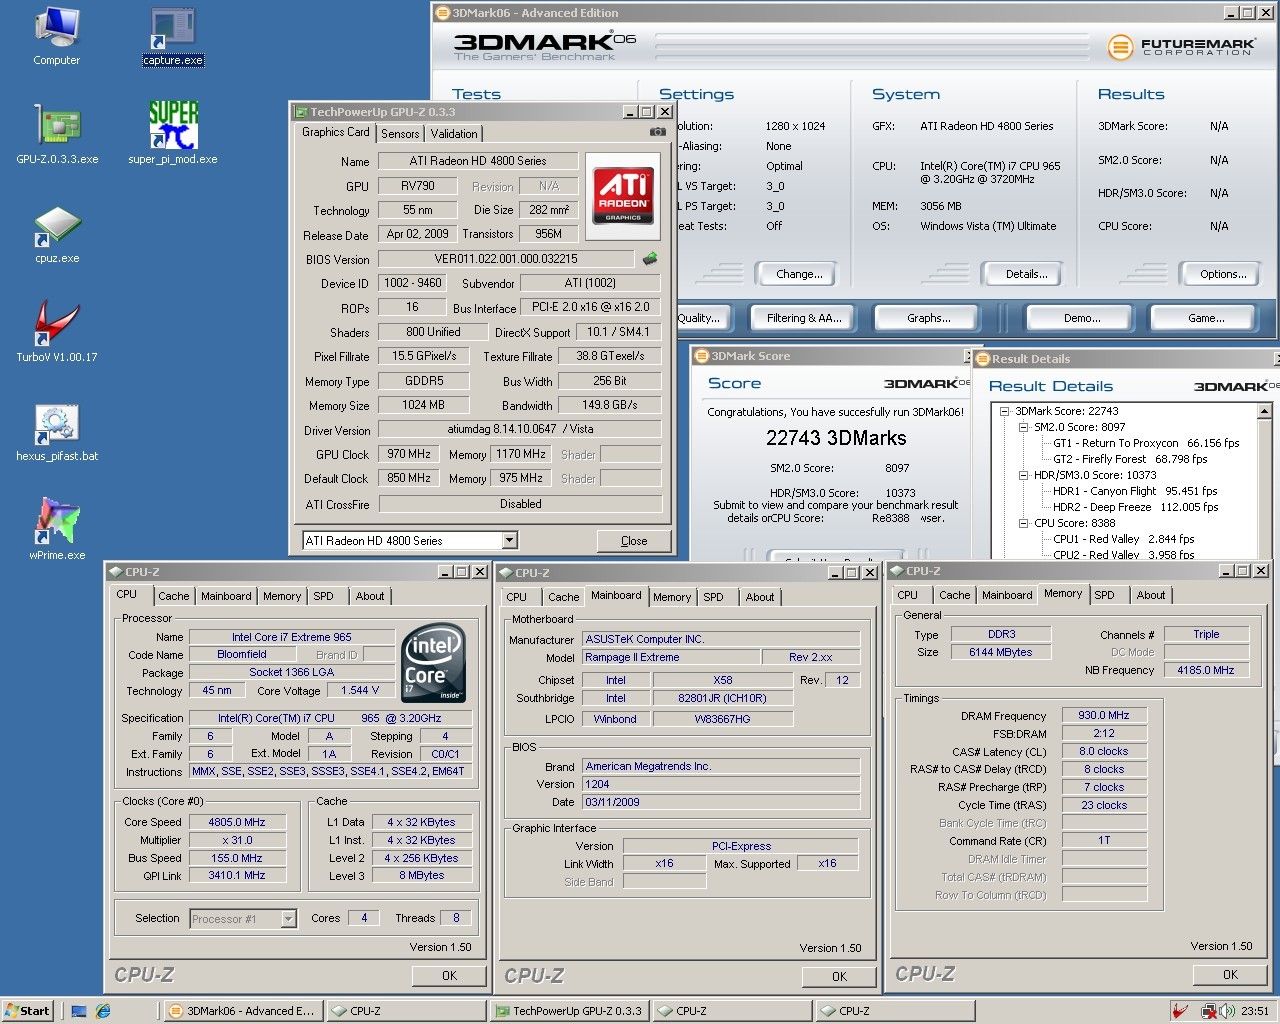Select CPU1 - Red Valley result row
The image size is (1280, 1024).
[x=1123, y=539]
